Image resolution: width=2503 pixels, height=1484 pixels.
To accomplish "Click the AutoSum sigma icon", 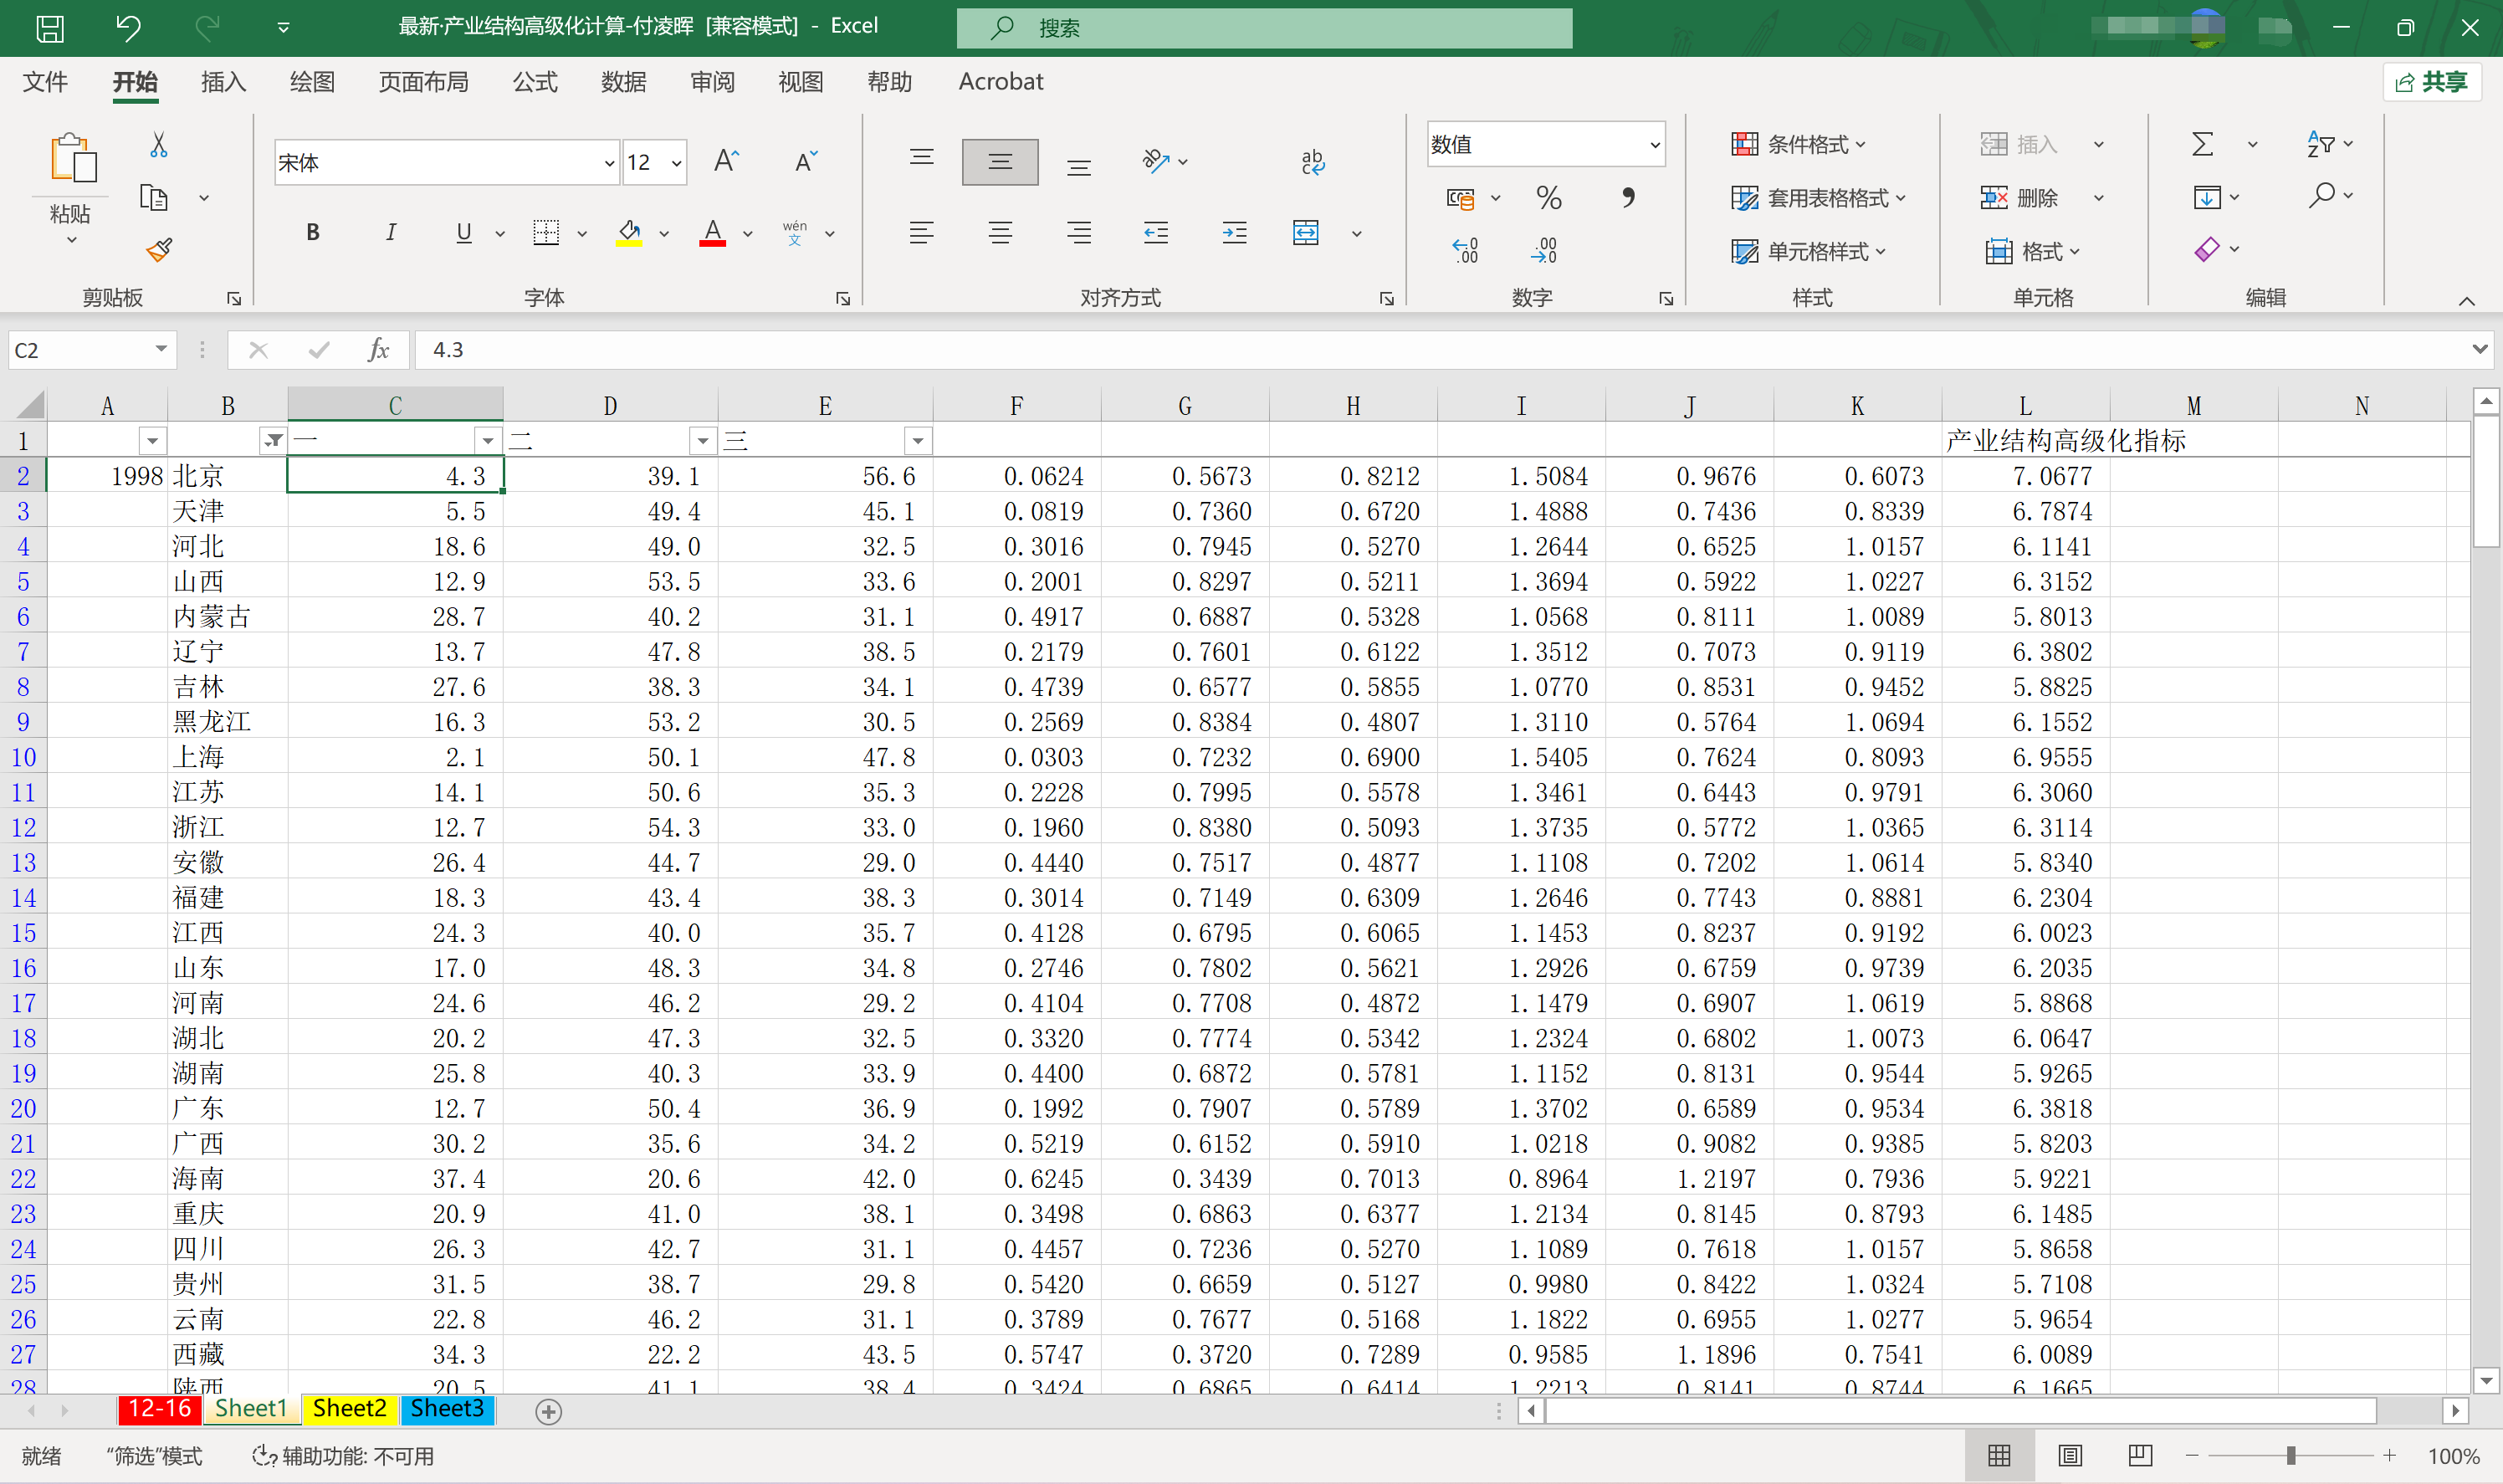I will coord(2202,145).
